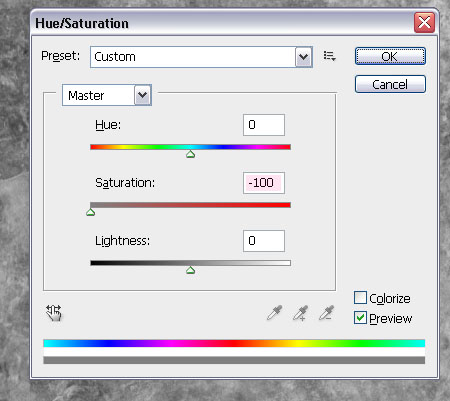Click the bottom gray output color bar

point(234,360)
